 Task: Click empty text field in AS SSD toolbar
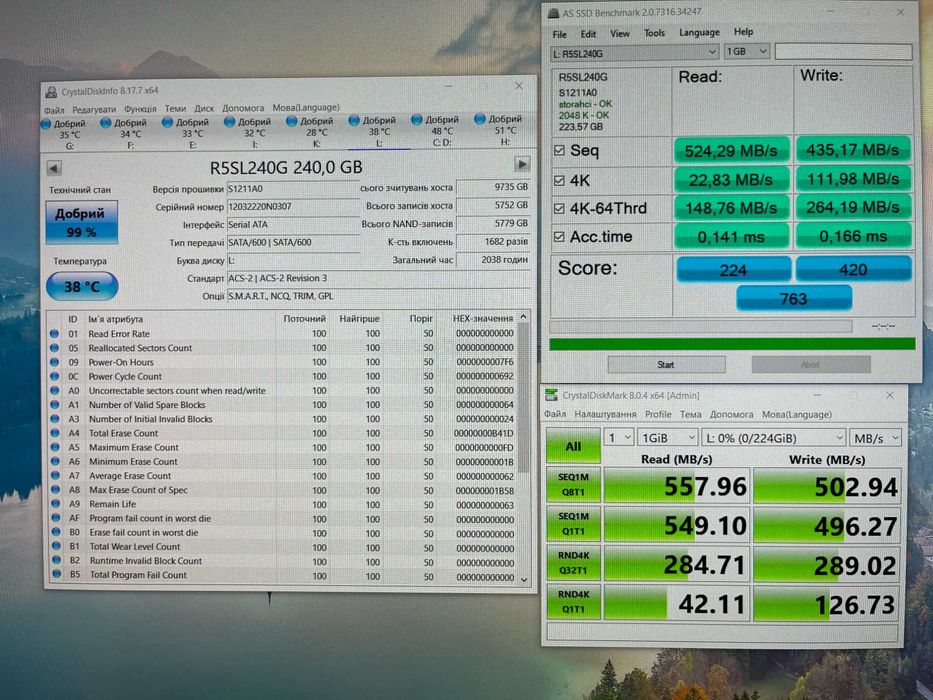pyautogui.click(x=844, y=52)
